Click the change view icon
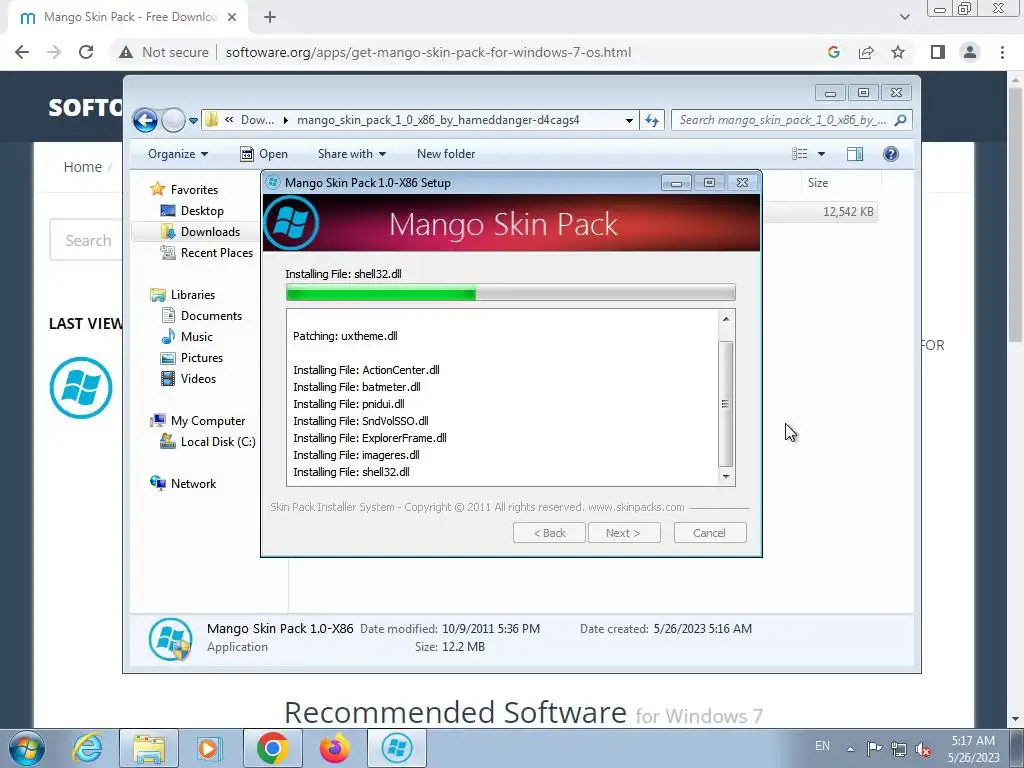 pyautogui.click(x=799, y=154)
